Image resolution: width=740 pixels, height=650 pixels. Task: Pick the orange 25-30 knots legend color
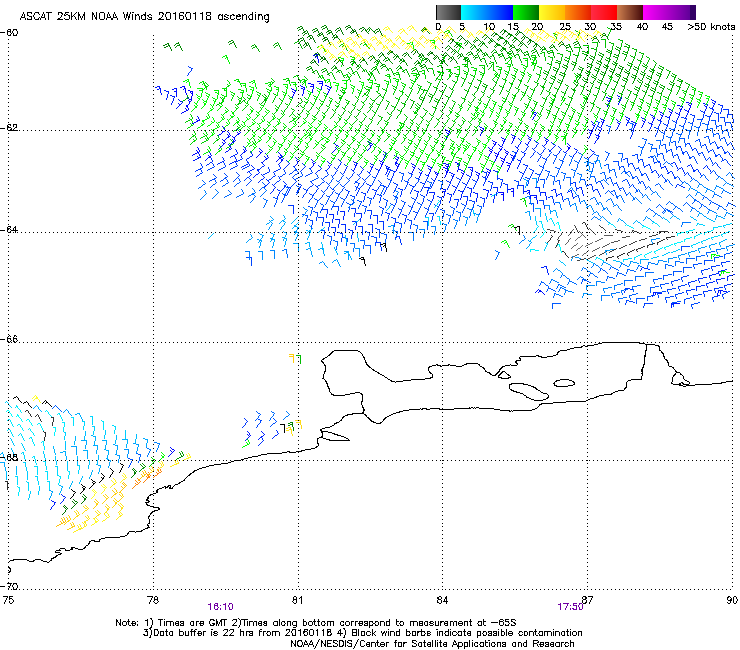[x=578, y=12]
